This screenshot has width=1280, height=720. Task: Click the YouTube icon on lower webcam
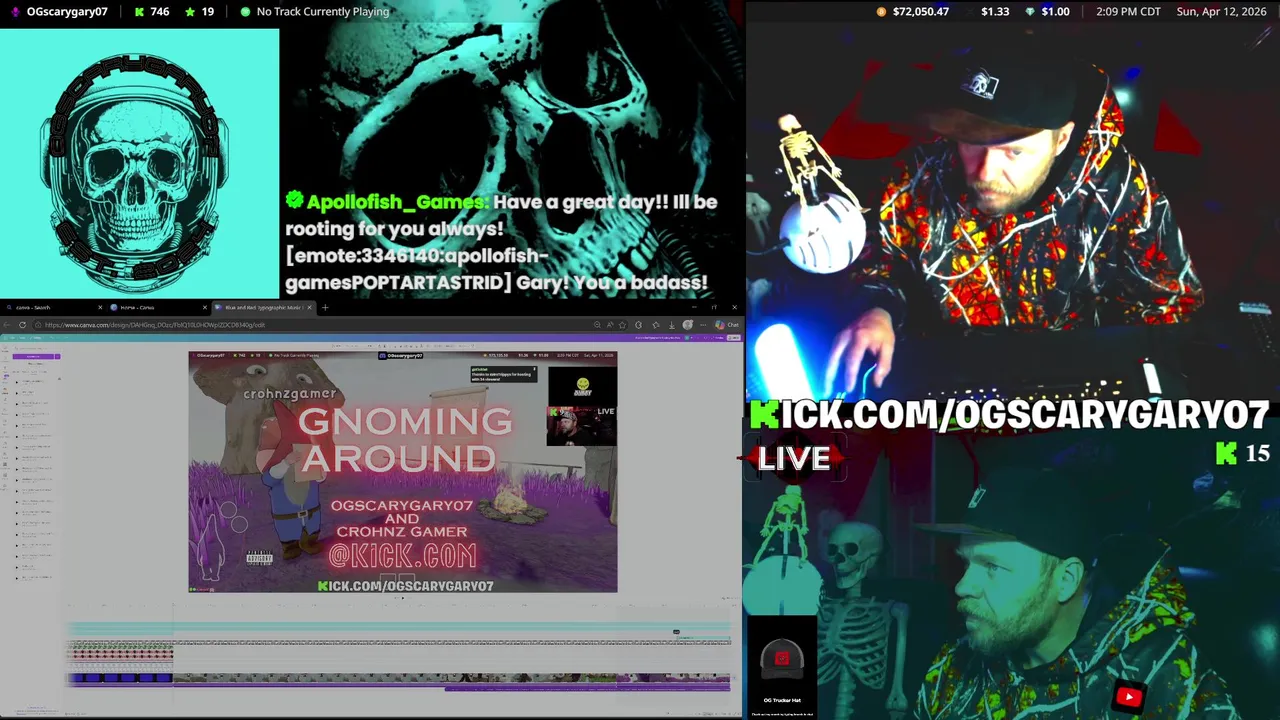tap(1129, 697)
